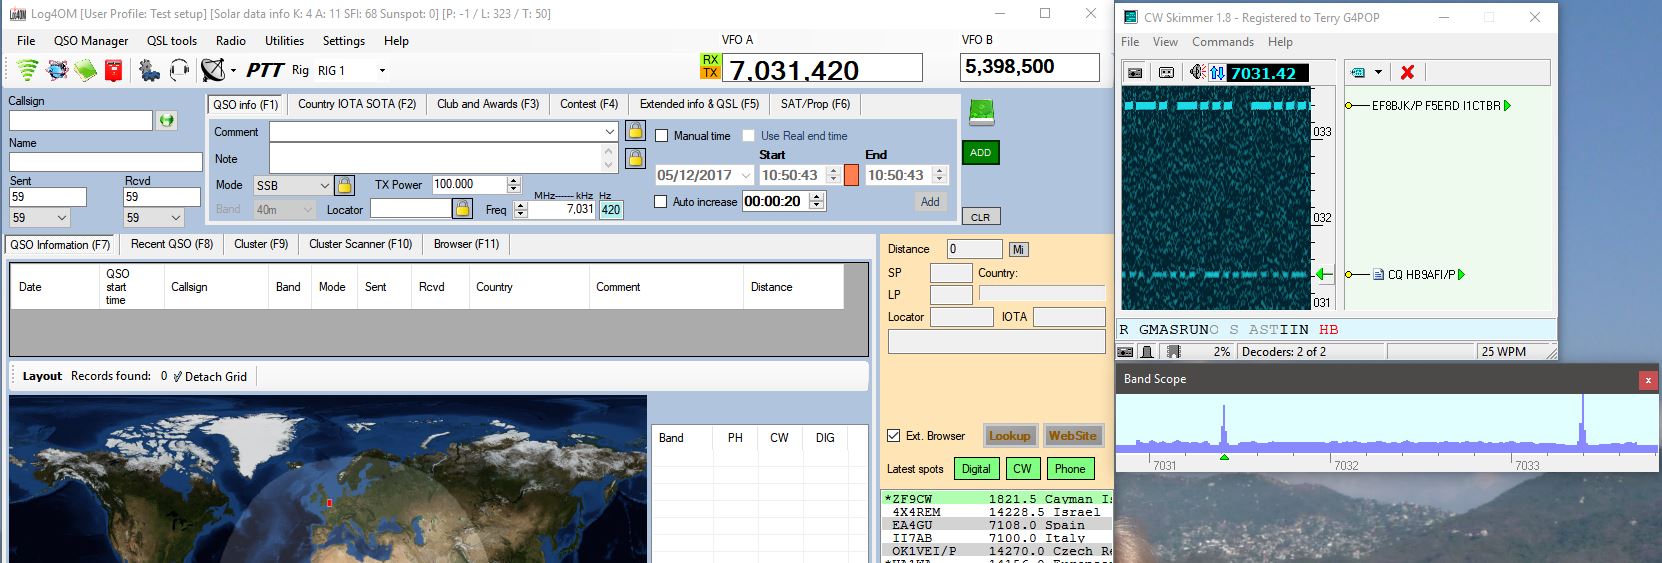Click the green ADD button
This screenshot has width=1662, height=563.
tap(981, 153)
